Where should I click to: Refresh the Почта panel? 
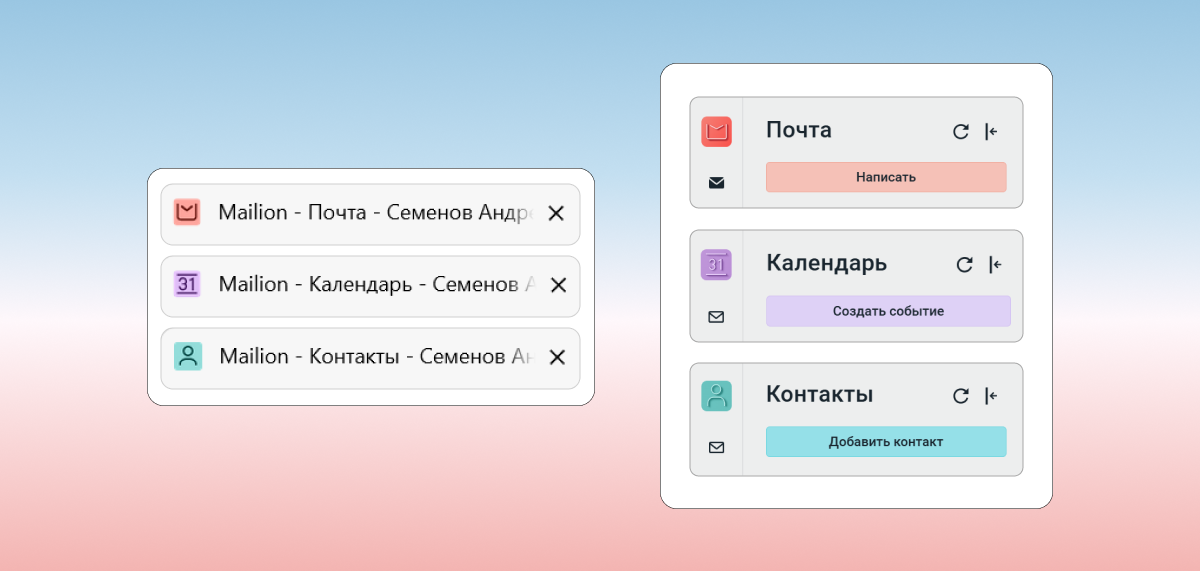tap(960, 131)
